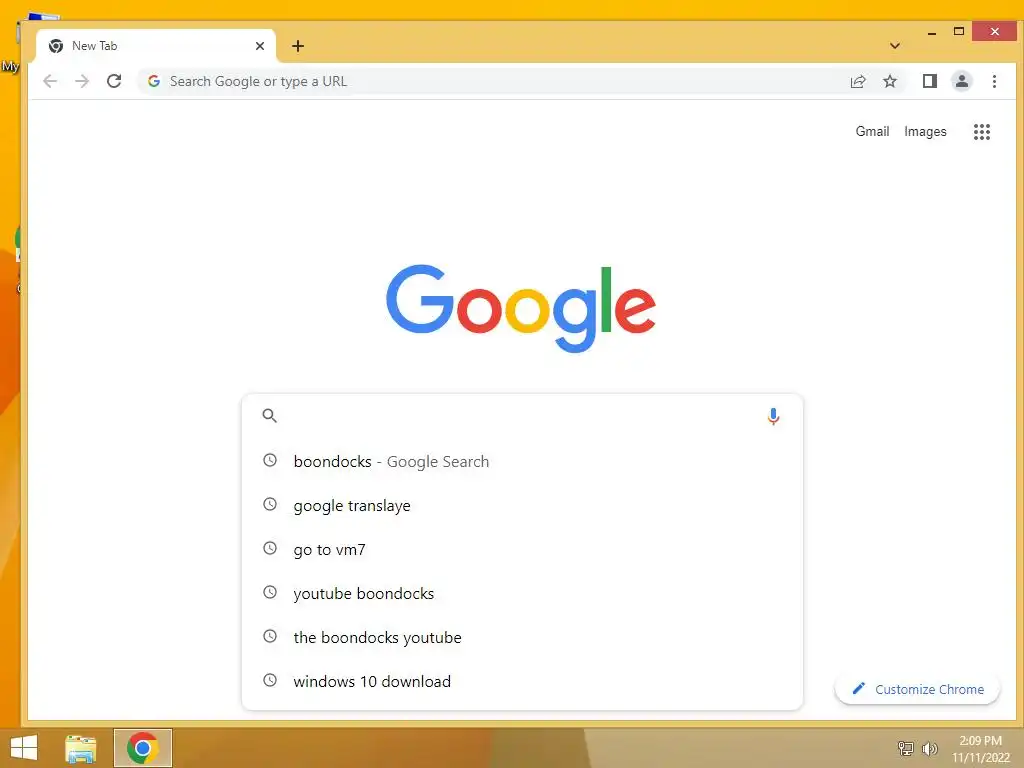
Task: Open the Gmail link
Action: pyautogui.click(x=872, y=131)
